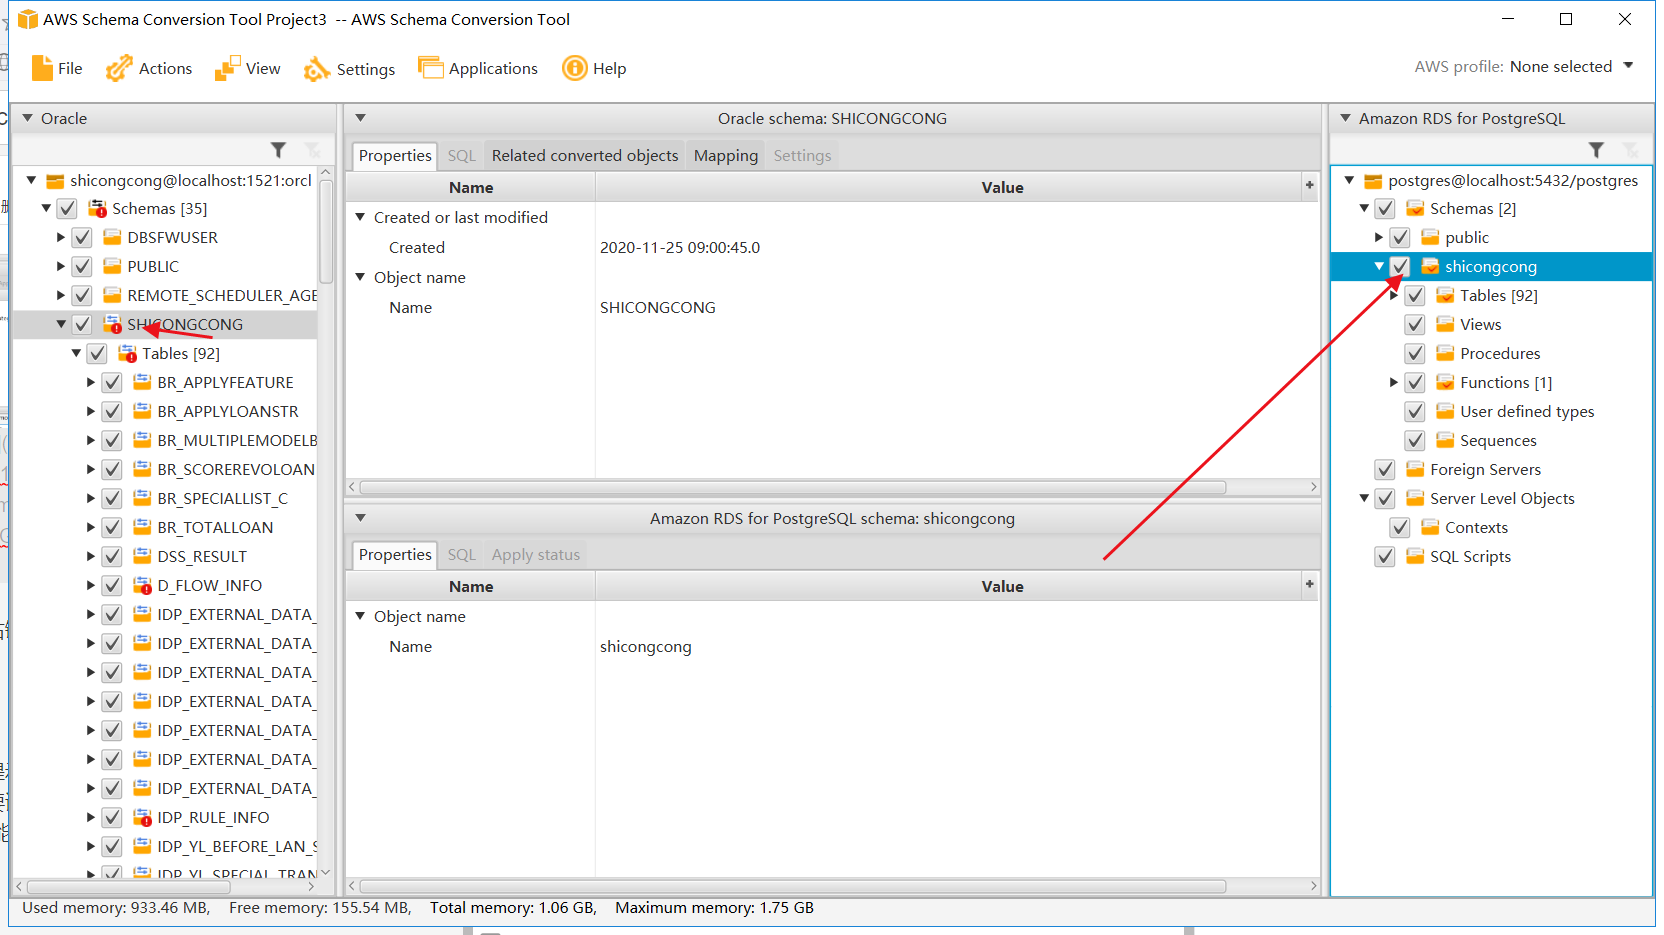
Task: Open the Help menu
Action: point(594,68)
